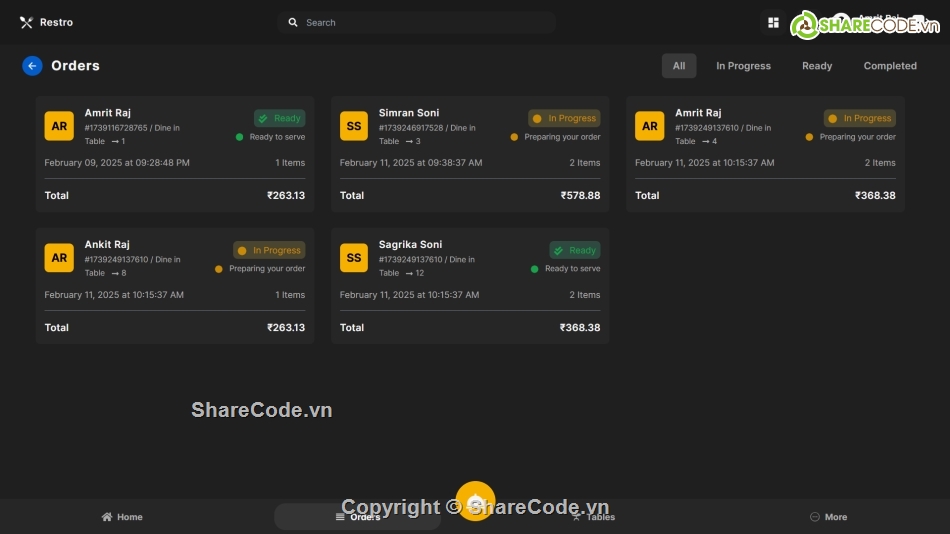This screenshot has width=950, height=534.
Task: Click In Progress badge on Simran Soni order
Action: tap(564, 118)
